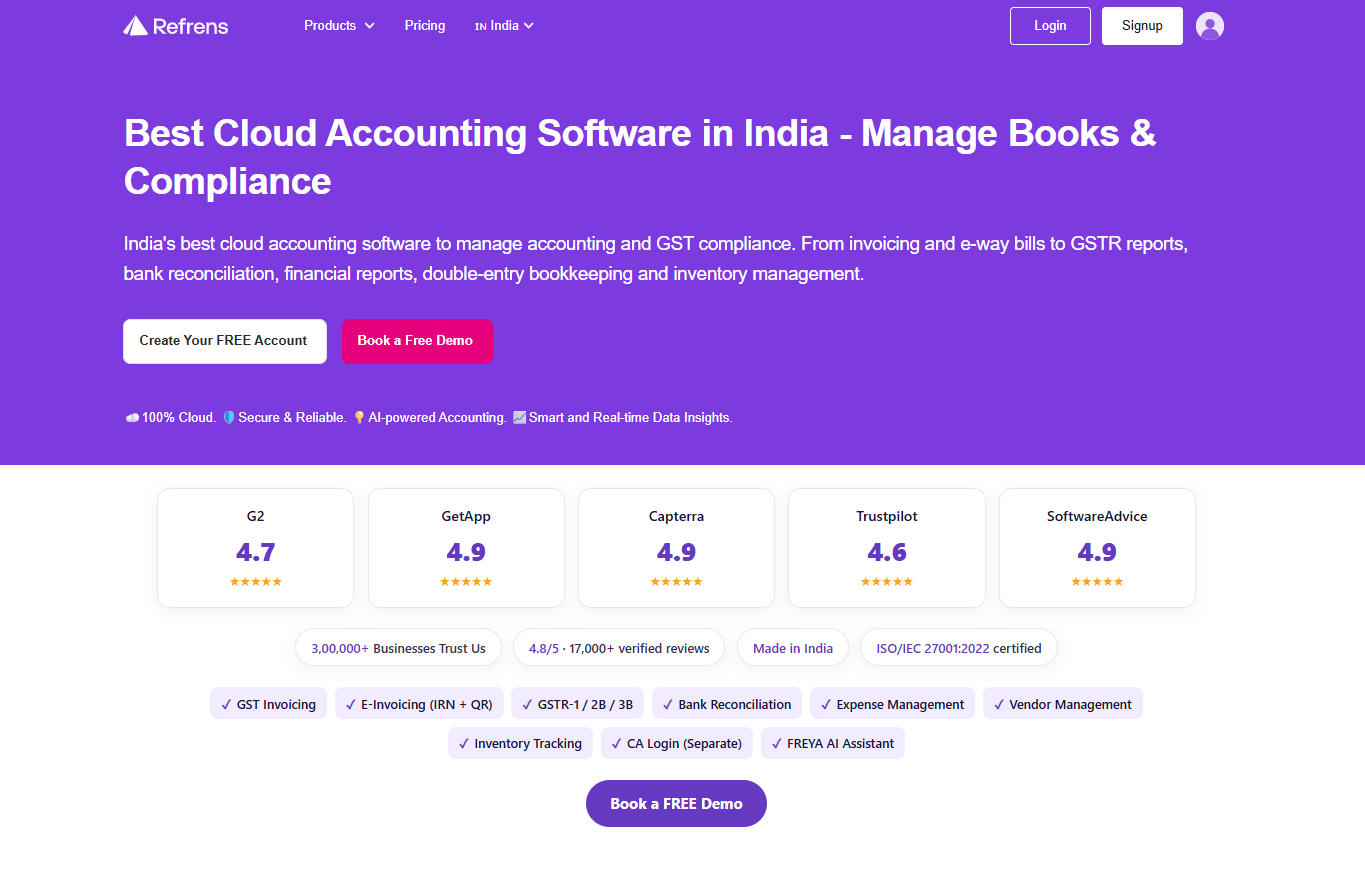Image resolution: width=1365 pixels, height=887 pixels.
Task: Open the India country selector dropdown
Action: tap(504, 26)
